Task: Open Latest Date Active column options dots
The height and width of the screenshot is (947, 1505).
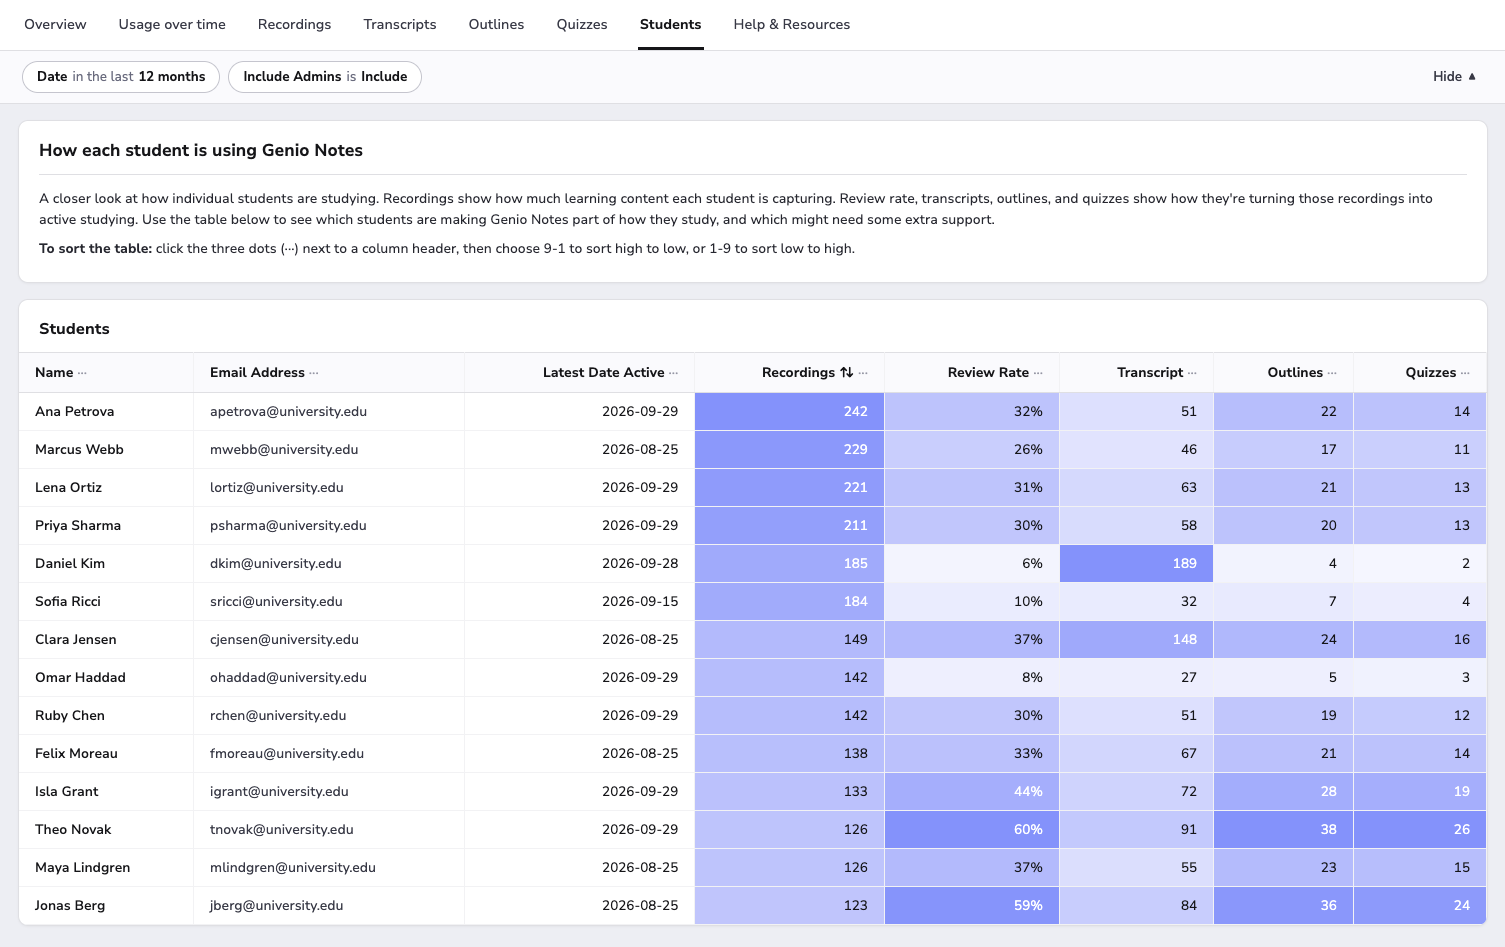Action: (x=674, y=373)
